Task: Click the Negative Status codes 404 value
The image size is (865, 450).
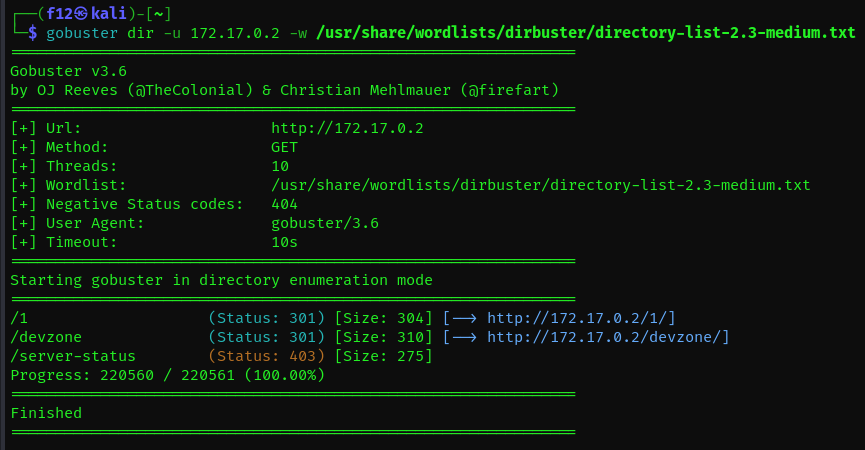Action: [284, 204]
